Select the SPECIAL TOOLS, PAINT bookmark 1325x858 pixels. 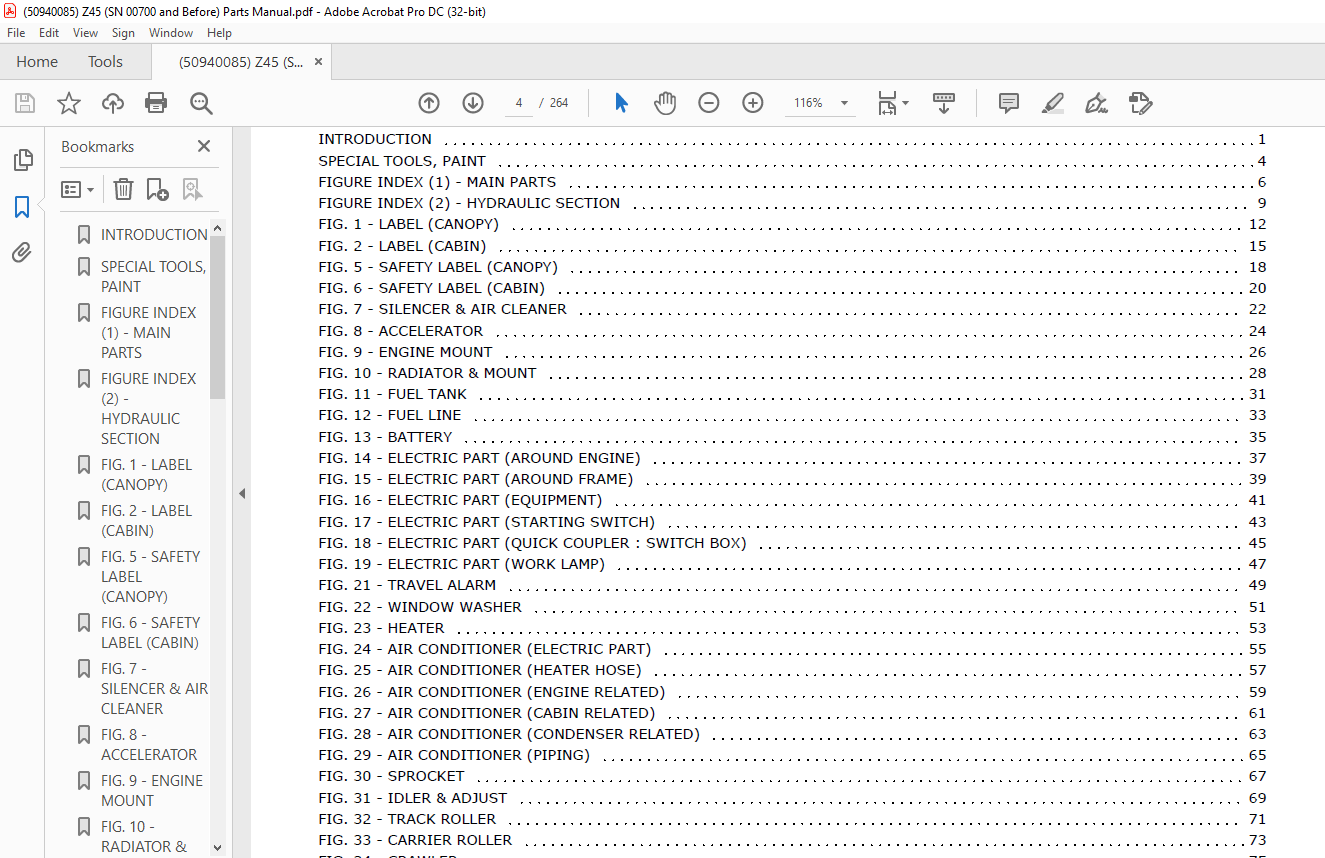pos(153,277)
